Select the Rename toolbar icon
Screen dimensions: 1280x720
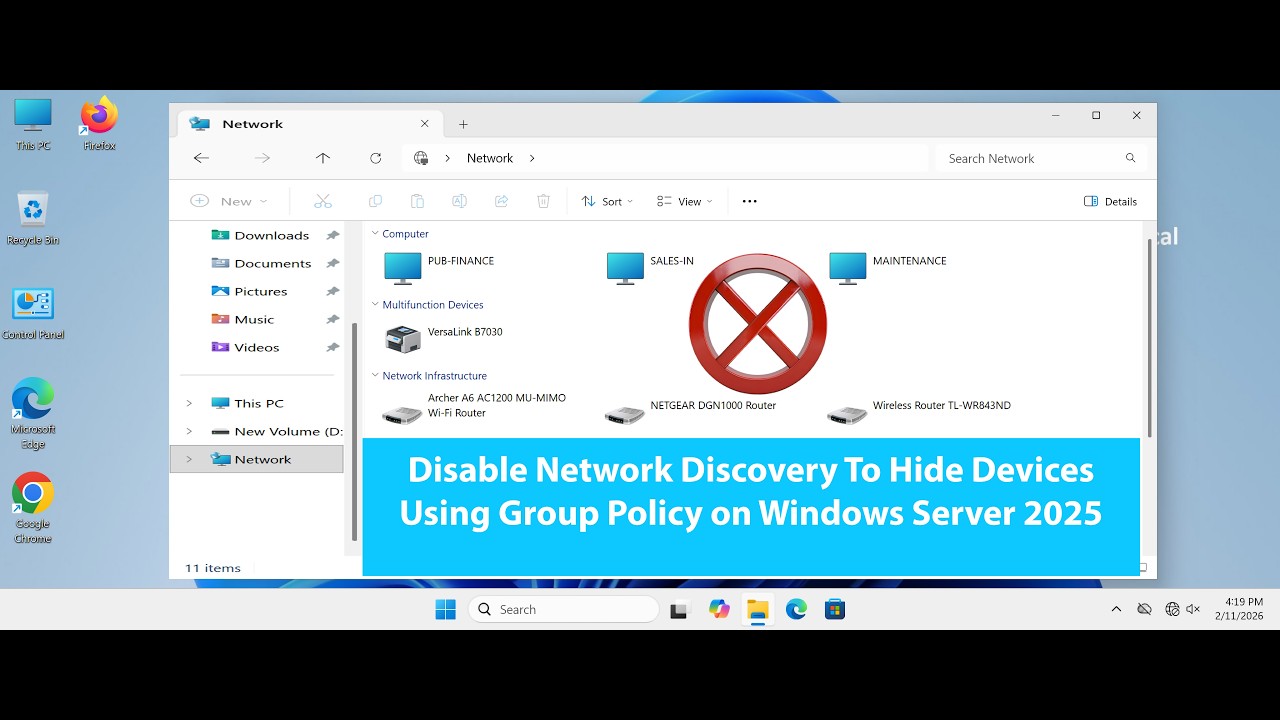[460, 201]
